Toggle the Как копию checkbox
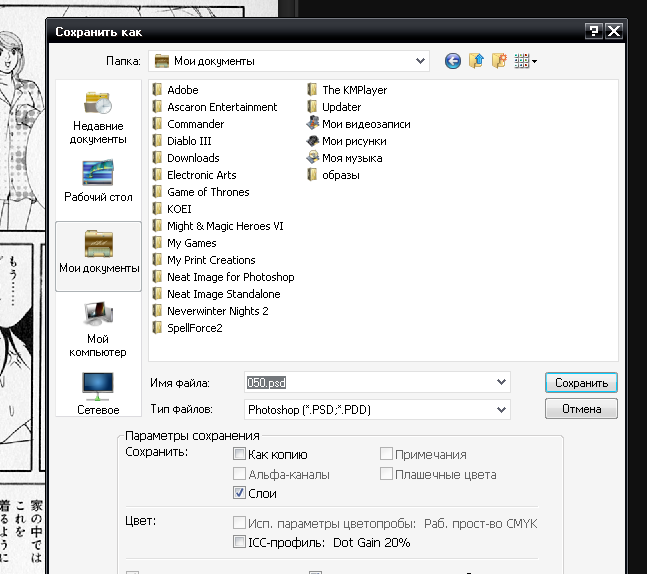 click(239, 454)
